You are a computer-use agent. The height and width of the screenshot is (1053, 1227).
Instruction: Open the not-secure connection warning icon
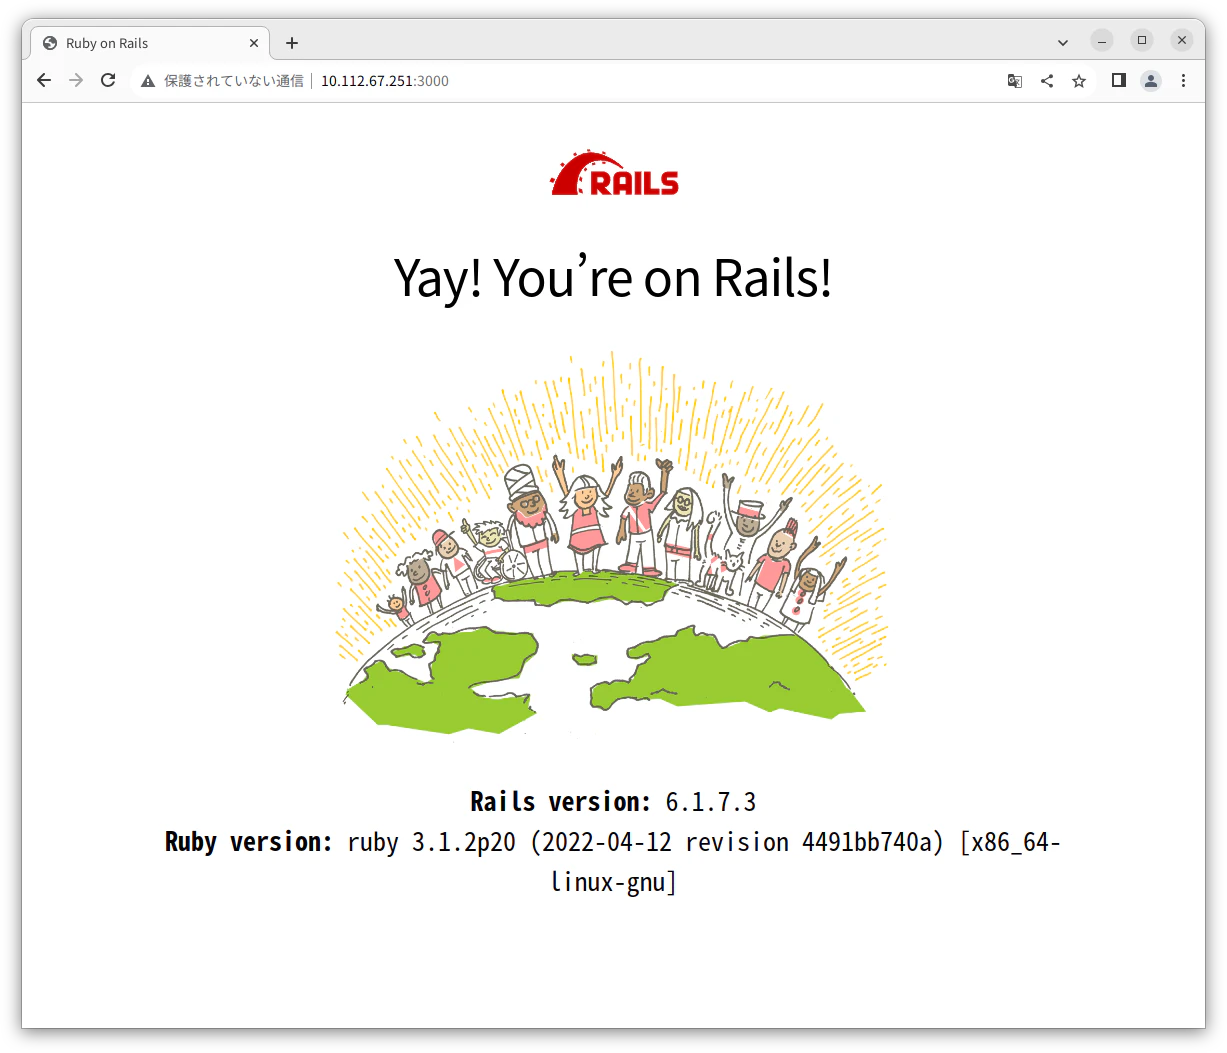(x=148, y=81)
